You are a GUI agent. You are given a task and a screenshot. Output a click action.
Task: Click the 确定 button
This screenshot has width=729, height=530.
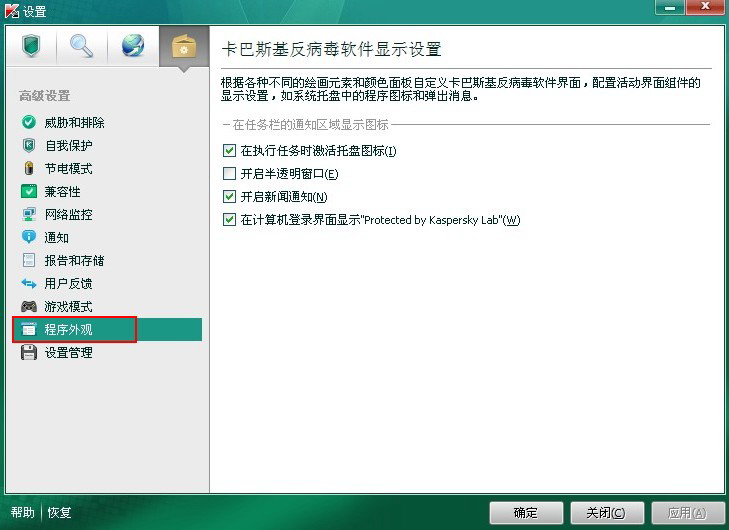[x=526, y=513]
